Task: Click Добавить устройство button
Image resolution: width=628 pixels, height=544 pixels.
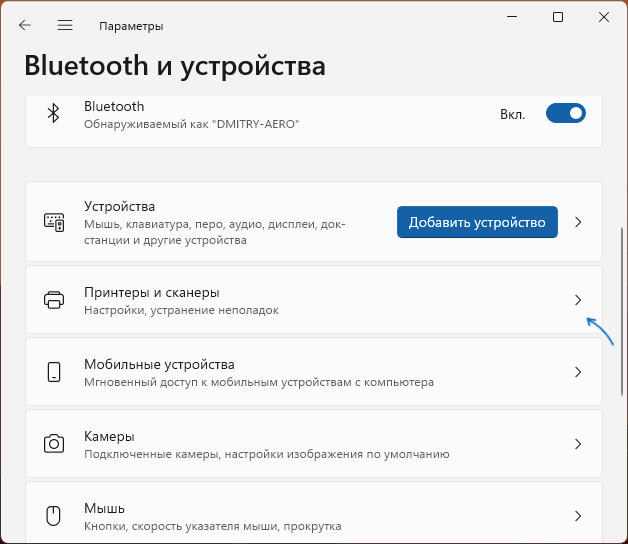Action: click(477, 222)
